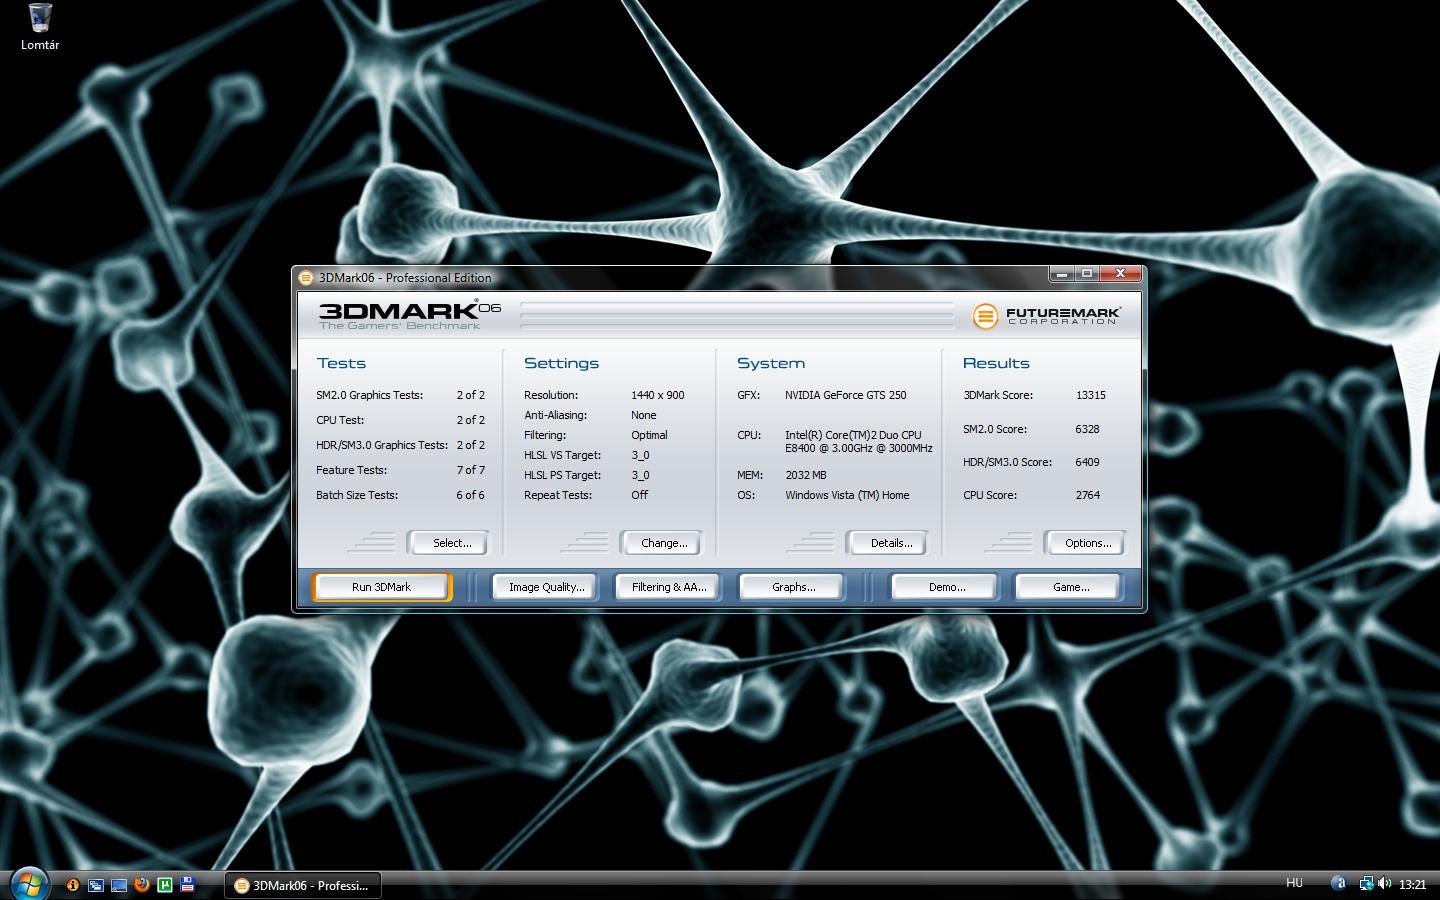Click Select... under Tests
Image resolution: width=1440 pixels, height=900 pixels.
click(x=449, y=543)
